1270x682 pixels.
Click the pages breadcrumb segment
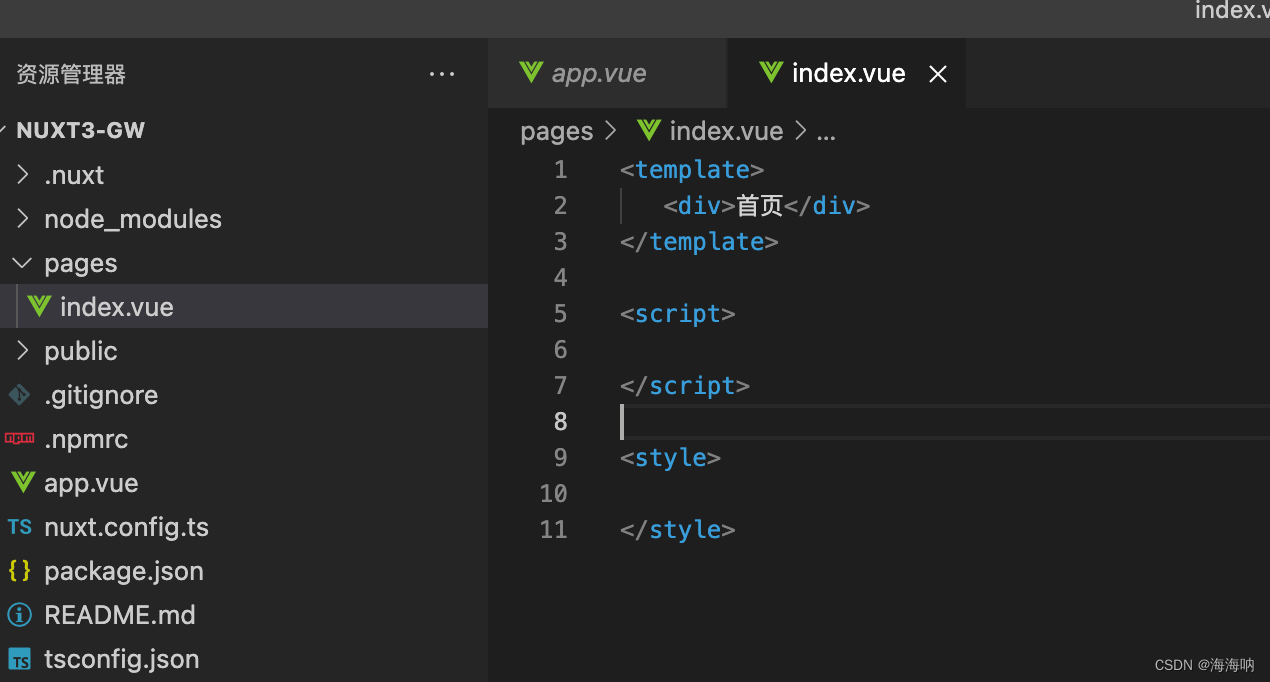coord(557,131)
